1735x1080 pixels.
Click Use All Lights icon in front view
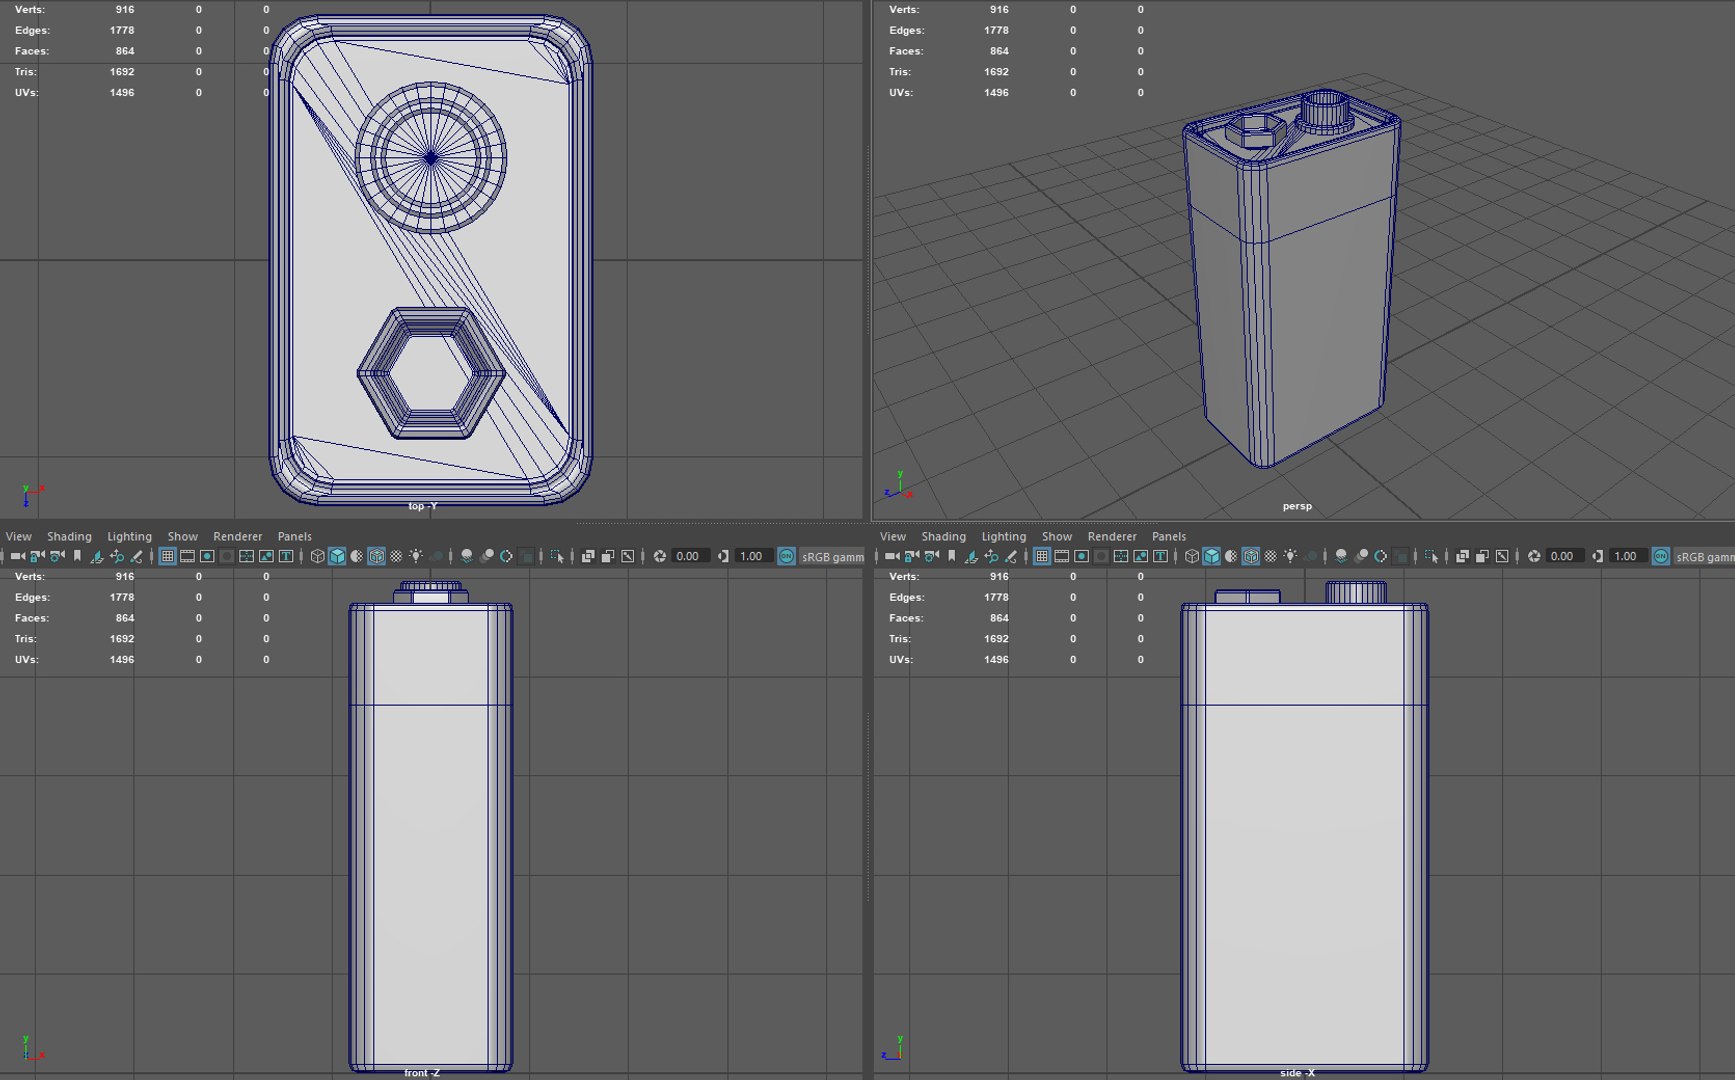pos(417,556)
